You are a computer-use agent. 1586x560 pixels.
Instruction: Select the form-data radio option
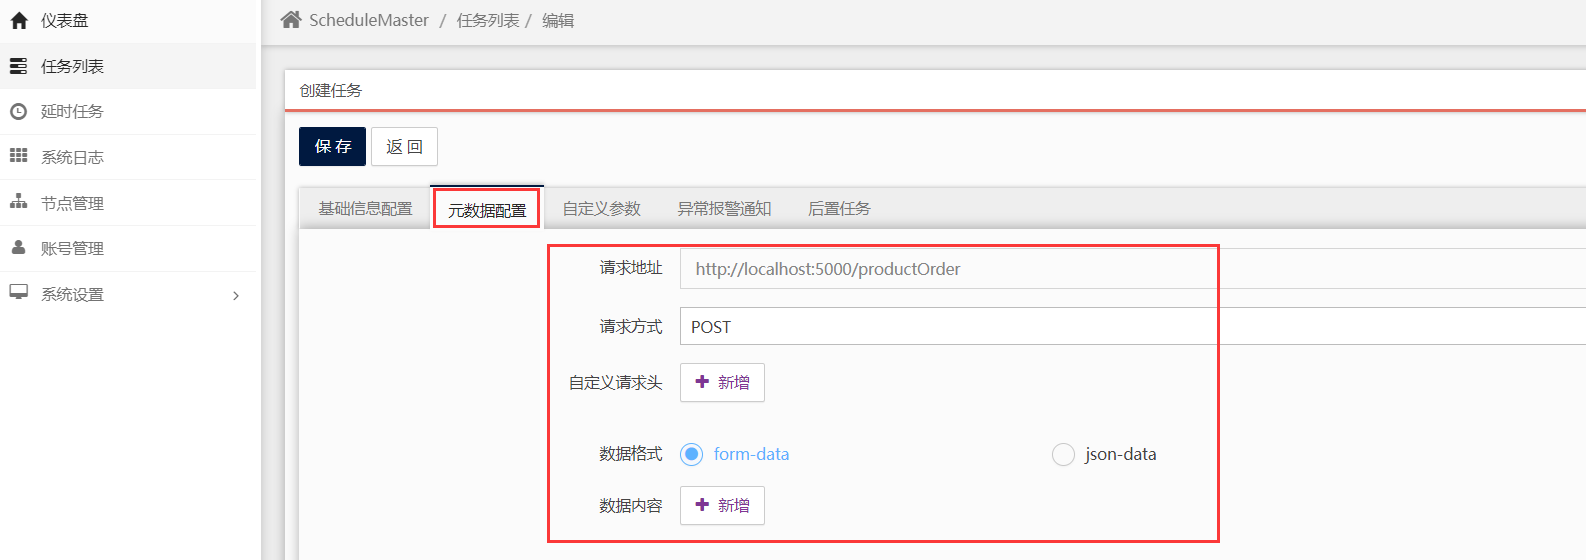pyautogui.click(x=691, y=454)
